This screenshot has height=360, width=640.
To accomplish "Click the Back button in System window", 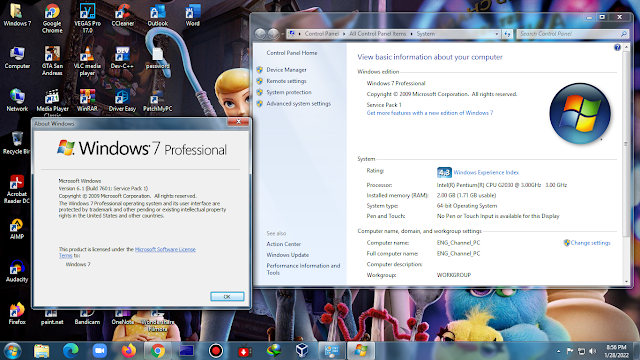I will coord(260,34).
